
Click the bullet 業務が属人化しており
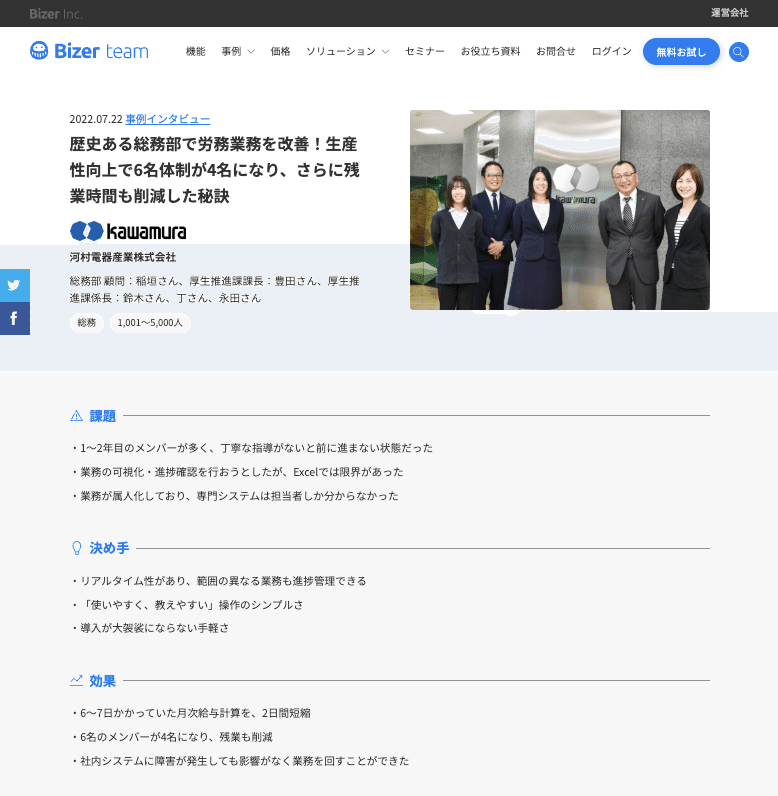[x=234, y=495]
